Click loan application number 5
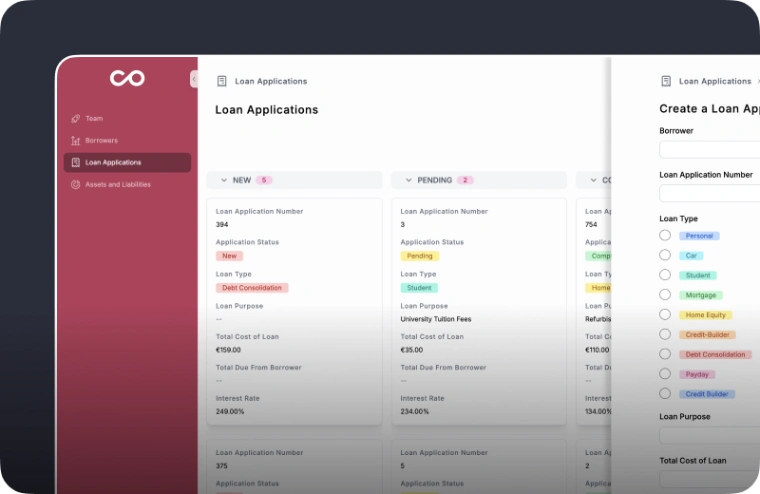 (x=402, y=466)
